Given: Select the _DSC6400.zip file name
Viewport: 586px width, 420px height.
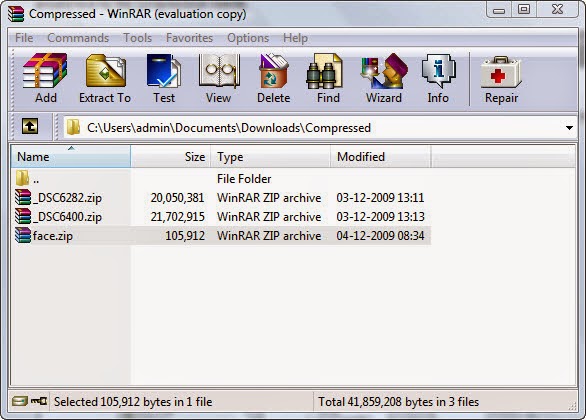Looking at the screenshot, I should [x=67, y=217].
